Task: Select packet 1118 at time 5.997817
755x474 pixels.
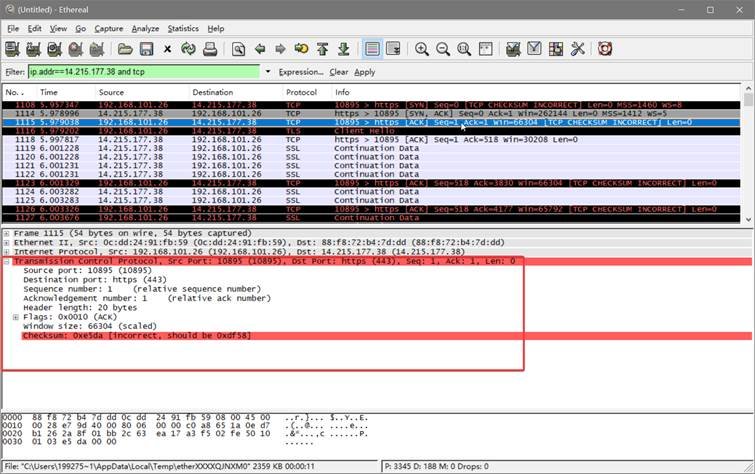Action: click(x=371, y=140)
